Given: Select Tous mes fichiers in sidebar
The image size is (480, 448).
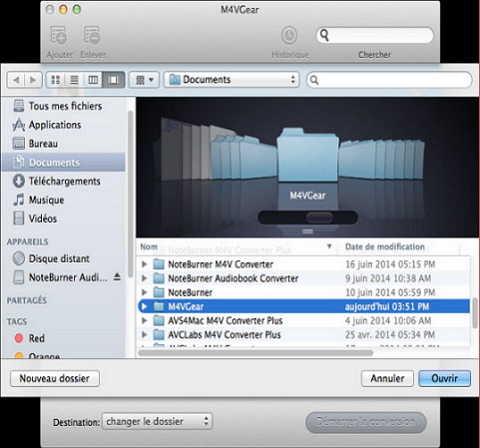Looking at the screenshot, I should [x=63, y=106].
